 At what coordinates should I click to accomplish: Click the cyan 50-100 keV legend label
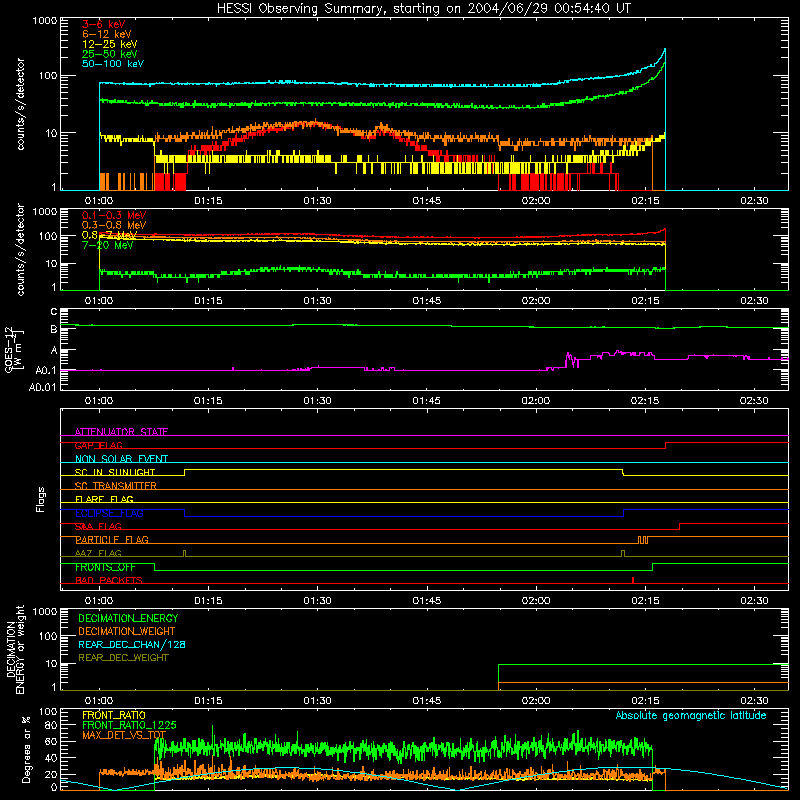[x=113, y=64]
